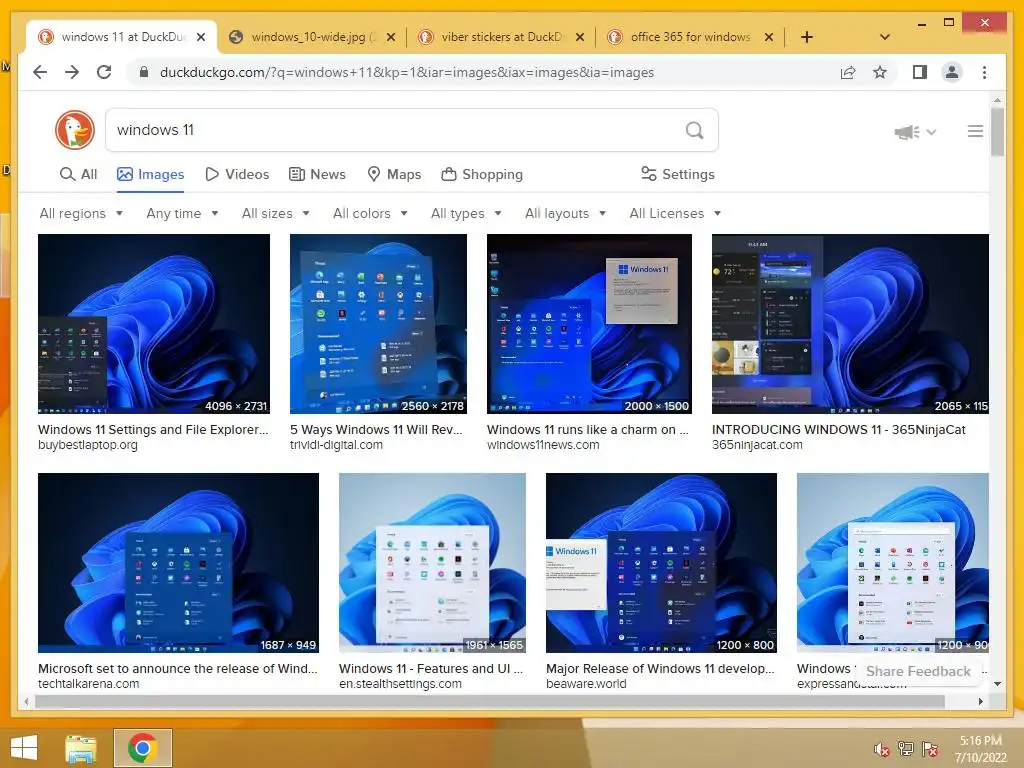Select the Maps search tab
Image resolution: width=1024 pixels, height=768 pixels.
(394, 174)
